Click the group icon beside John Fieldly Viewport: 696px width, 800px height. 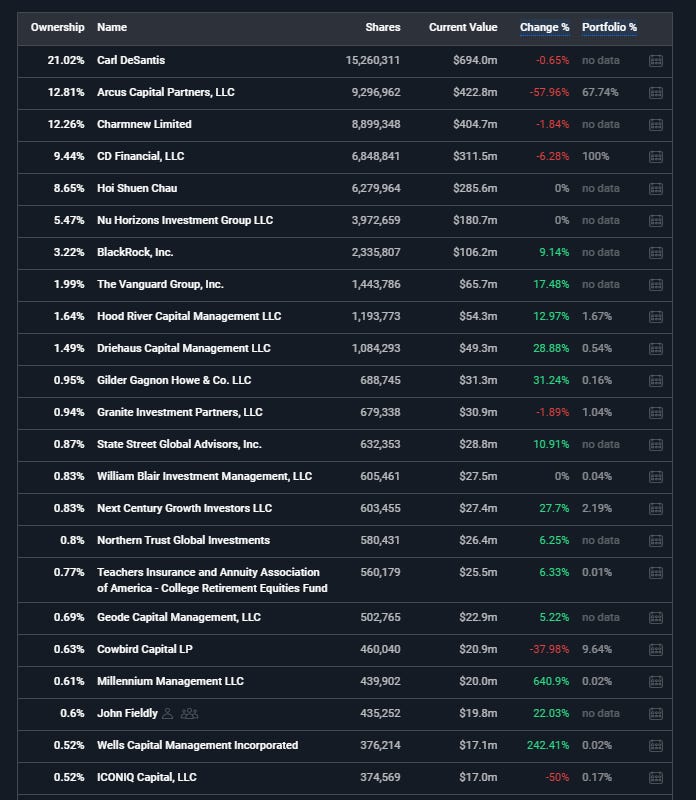(189, 713)
